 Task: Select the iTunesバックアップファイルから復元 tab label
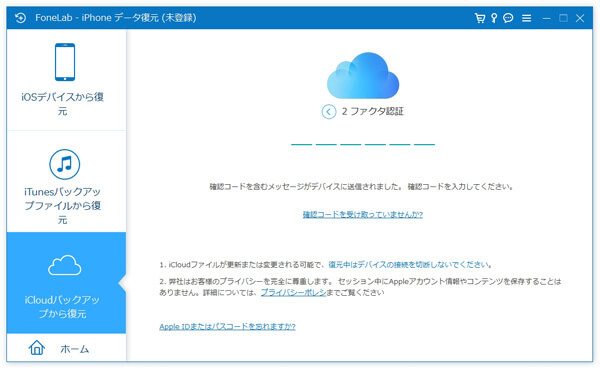click(62, 206)
